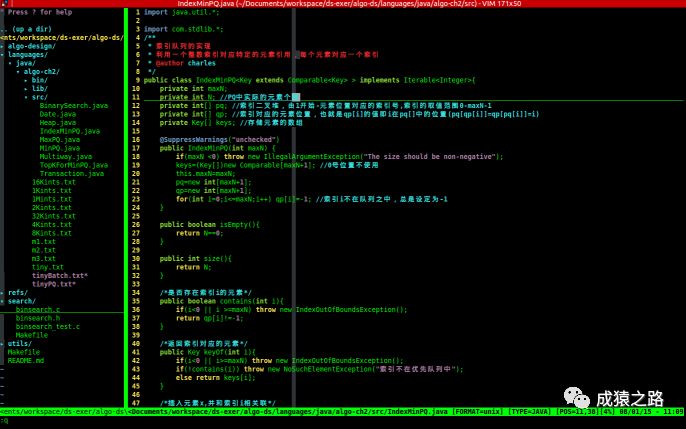Open the binsearch.h header file
This screenshot has width=686, height=429.
[38, 318]
